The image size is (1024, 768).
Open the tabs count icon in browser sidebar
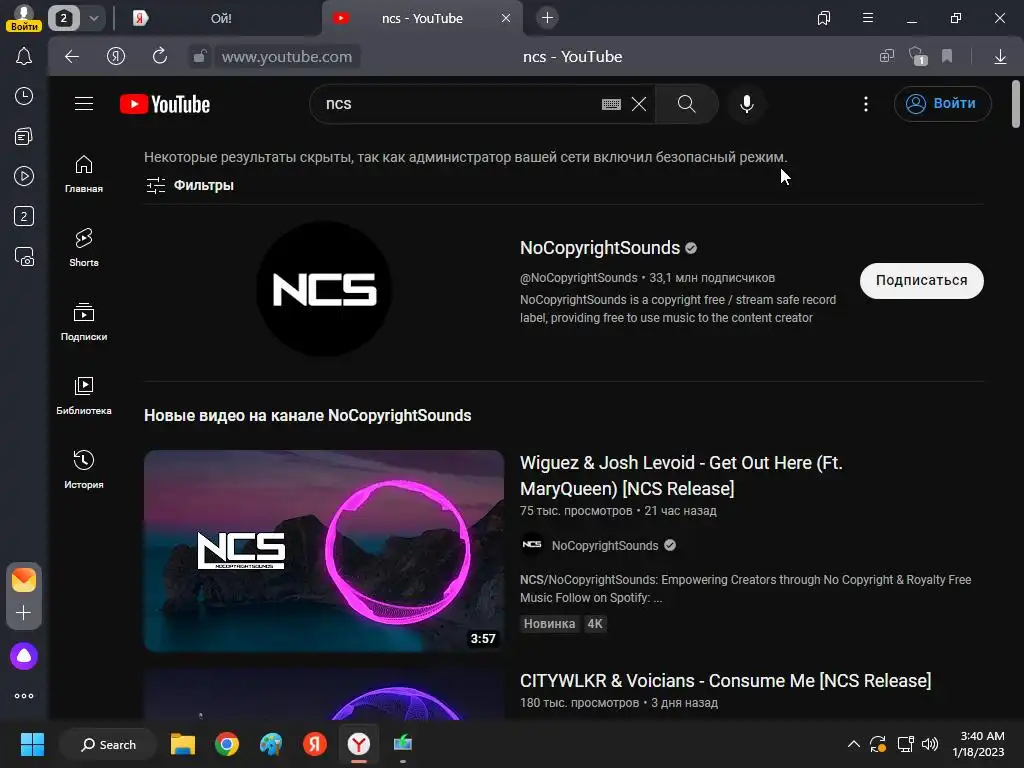tap(24, 216)
